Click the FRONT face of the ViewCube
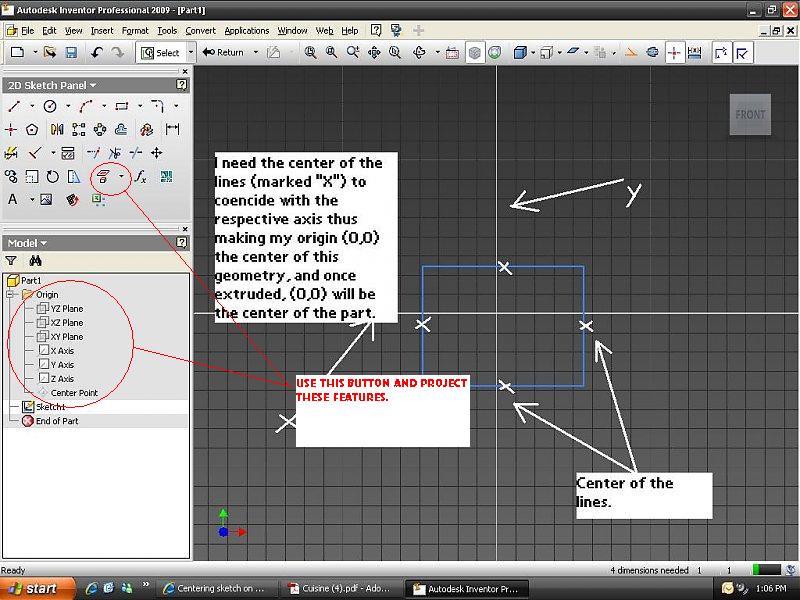The width and height of the screenshot is (800, 600). (x=750, y=114)
